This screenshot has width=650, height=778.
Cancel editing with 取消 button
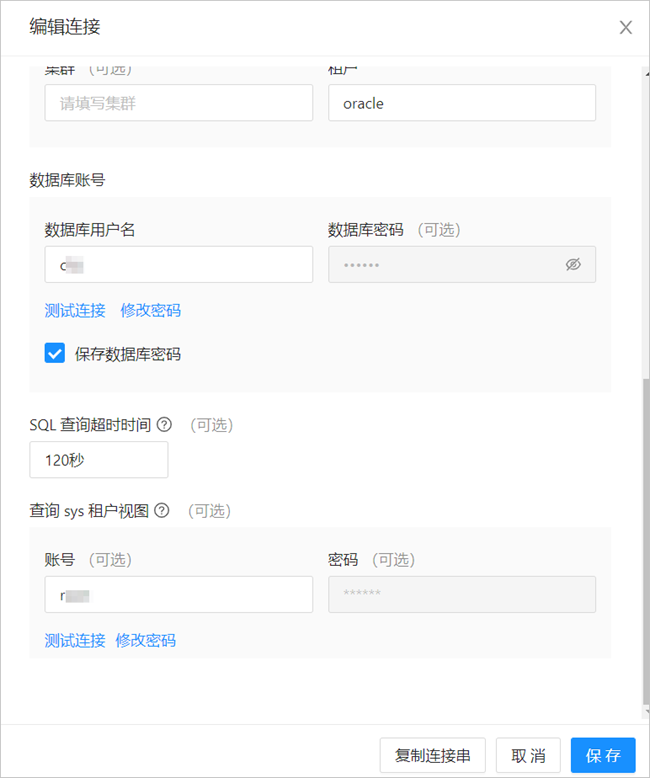coord(527,755)
